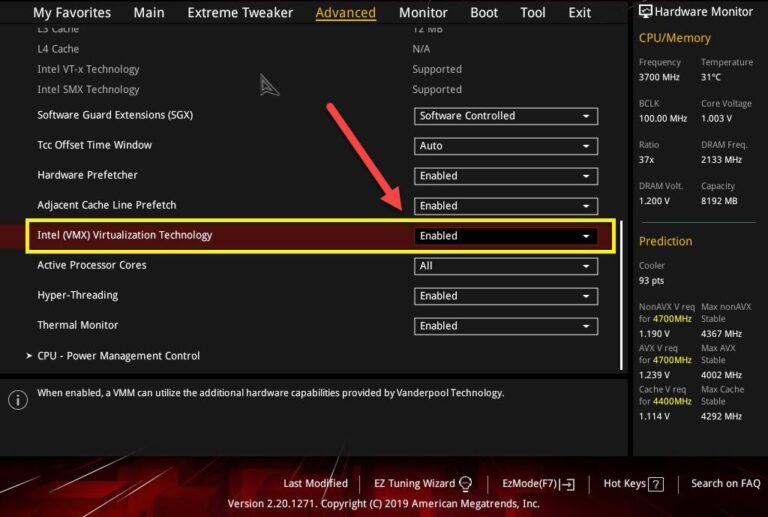The height and width of the screenshot is (517, 768).
Task: Click the CPU/Memory section heading
Action: click(x=674, y=38)
